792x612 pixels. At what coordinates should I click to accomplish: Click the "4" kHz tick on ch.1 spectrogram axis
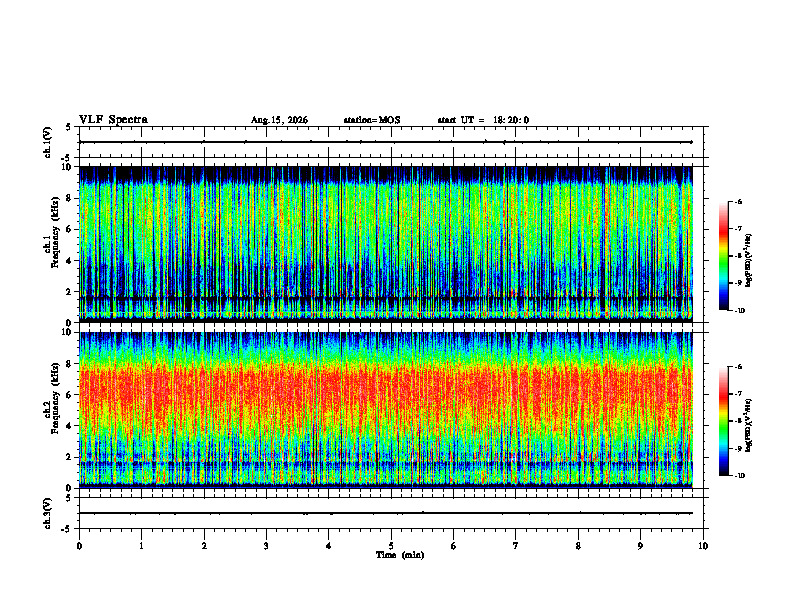coord(70,261)
